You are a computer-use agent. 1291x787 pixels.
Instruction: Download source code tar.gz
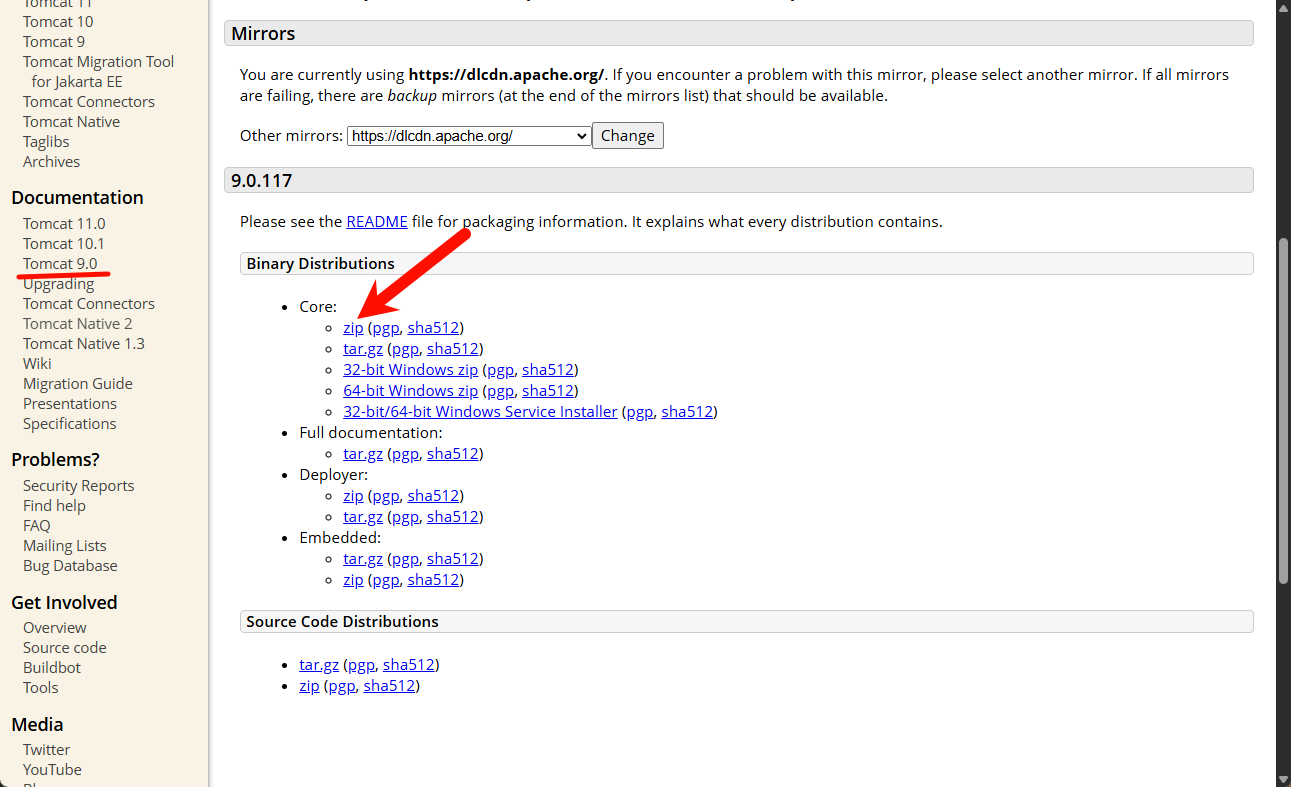coord(319,665)
